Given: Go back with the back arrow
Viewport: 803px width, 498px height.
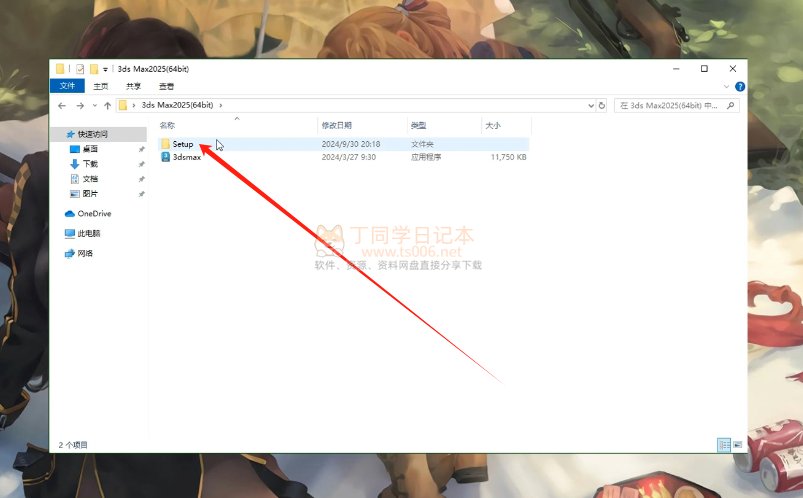Looking at the screenshot, I should tap(62, 106).
